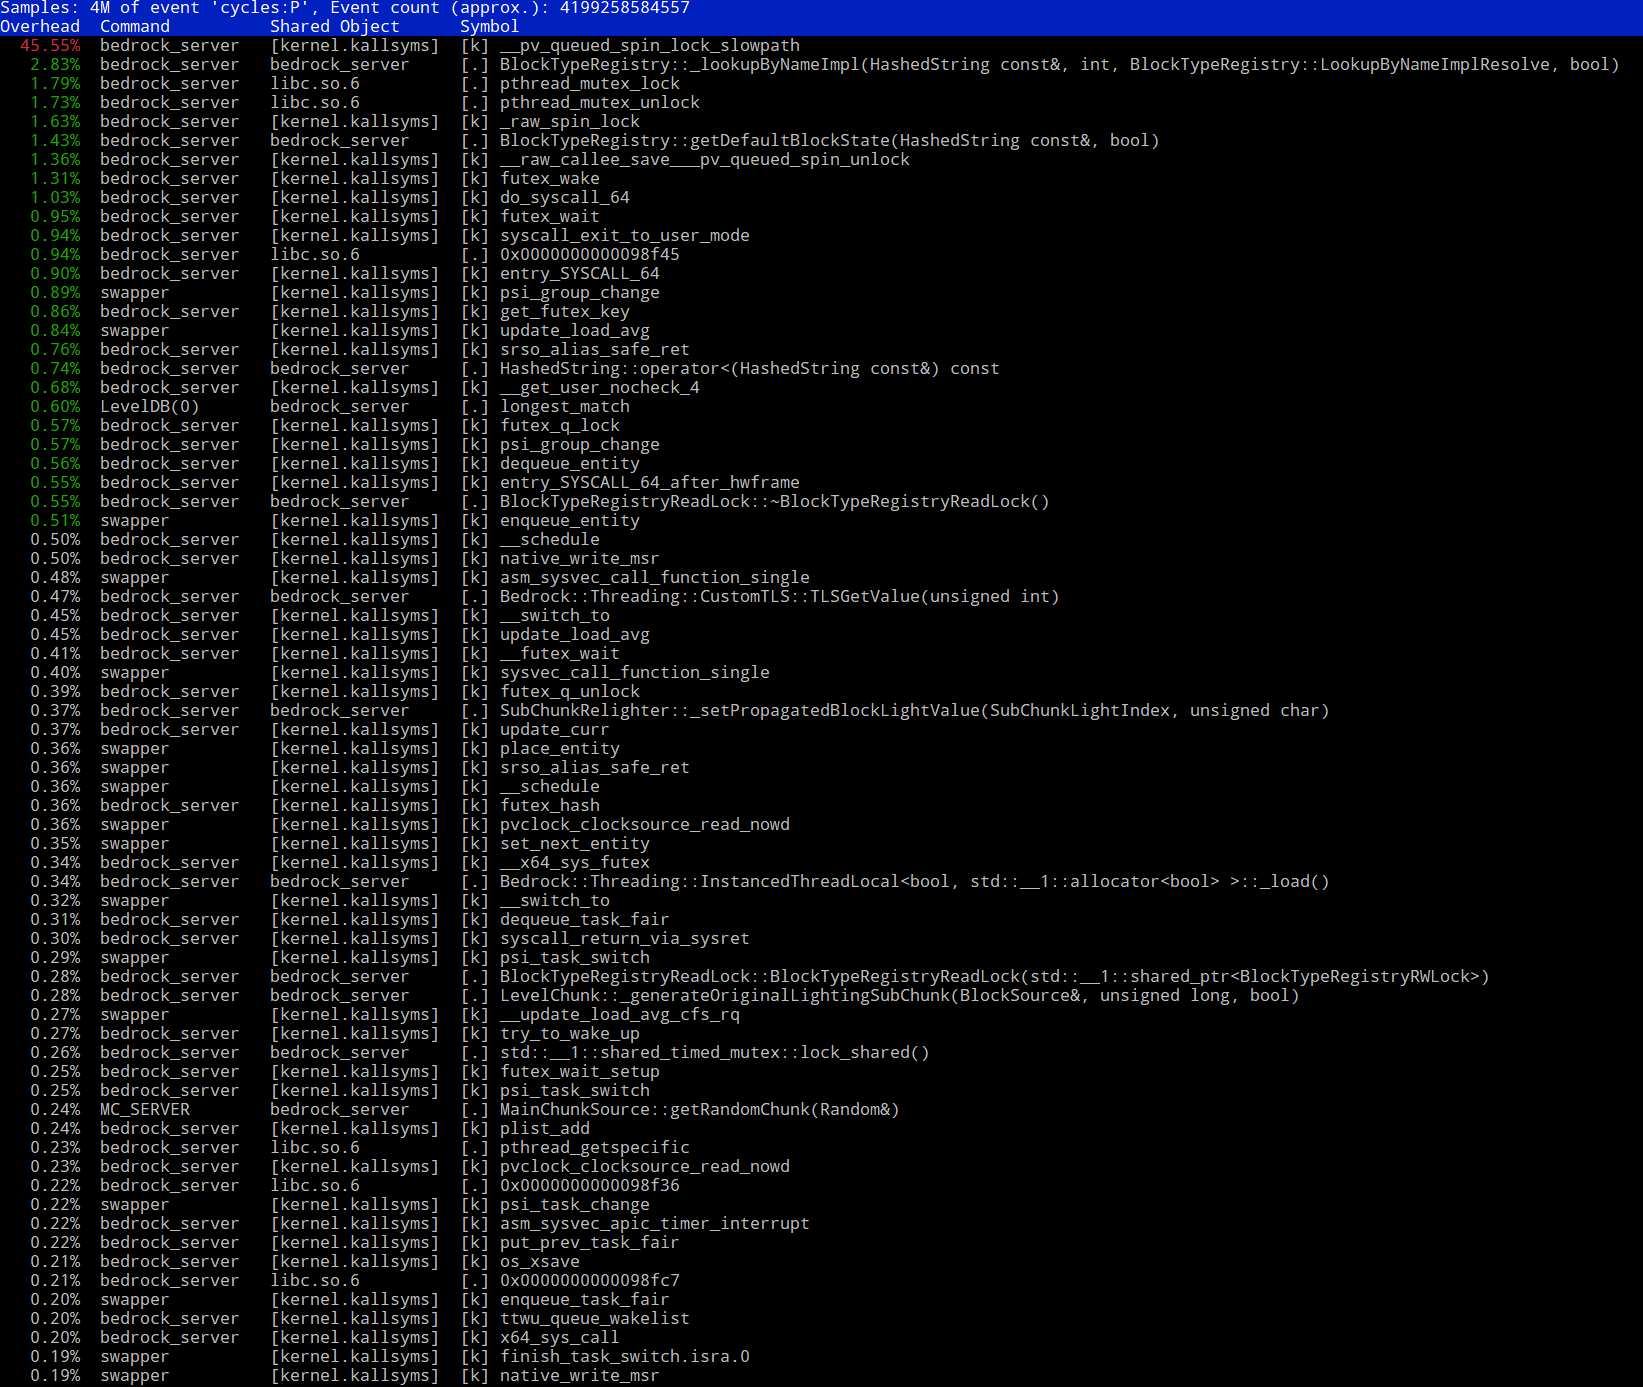Select the dequeue_task_fair symbol
The width and height of the screenshot is (1643, 1387).
(585, 920)
